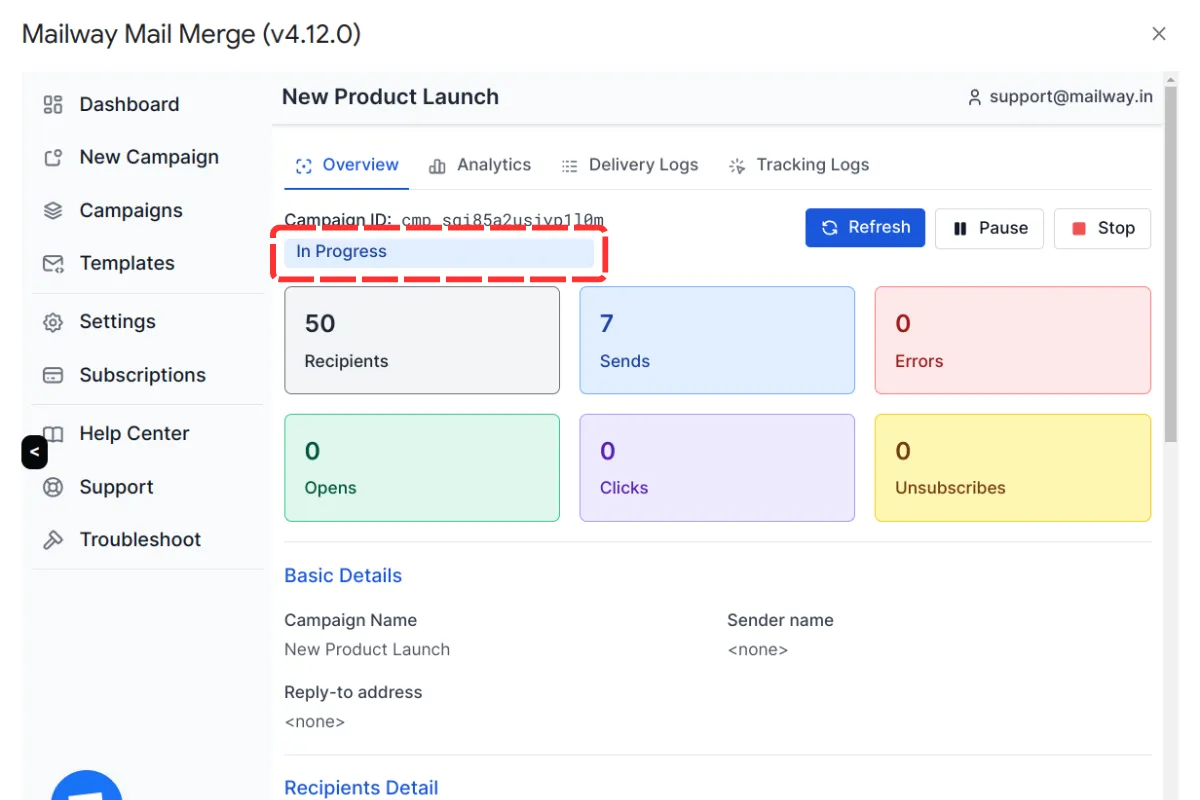Close the Mailway Mail Merge dialog

tap(1159, 34)
